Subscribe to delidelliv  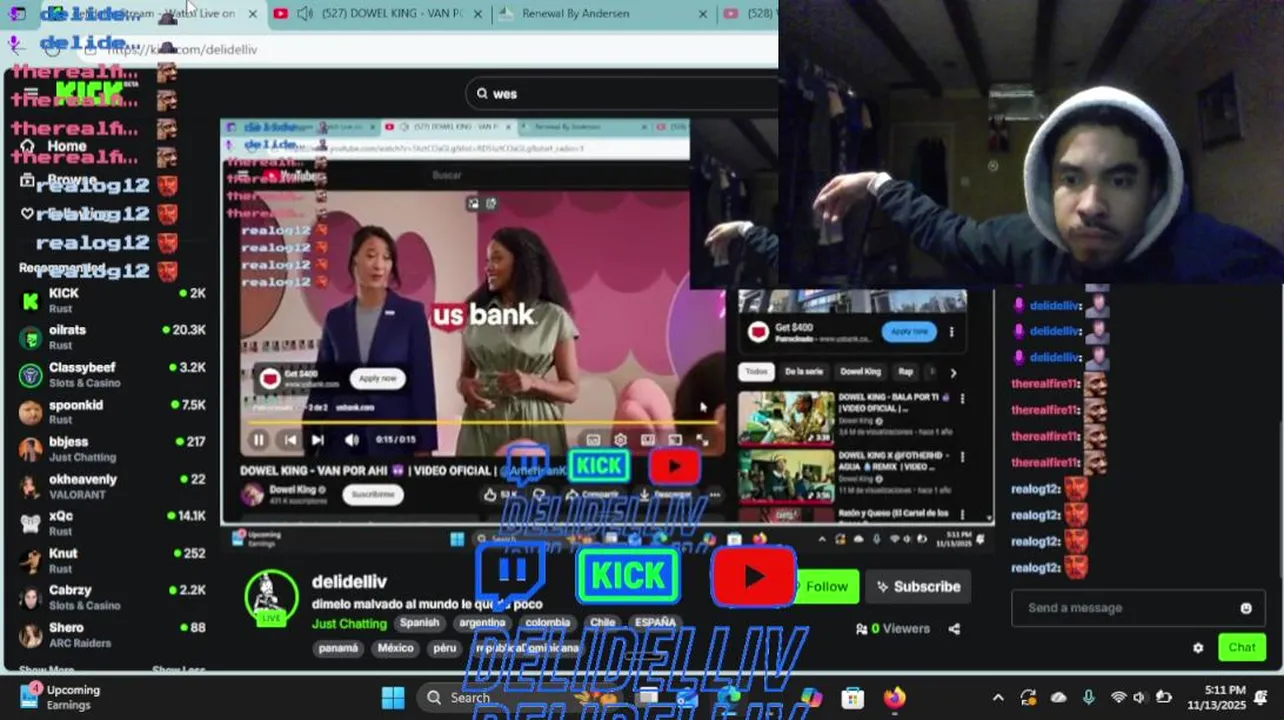918,587
